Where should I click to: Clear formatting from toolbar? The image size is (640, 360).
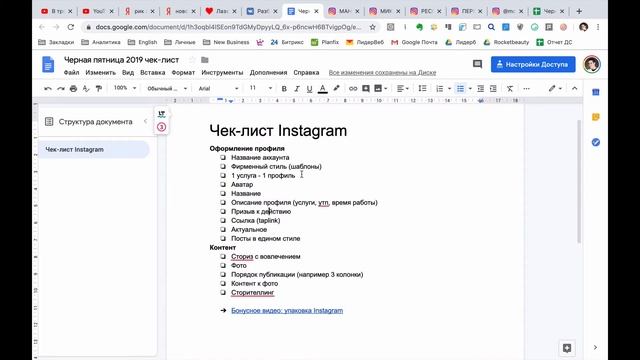click(x=510, y=89)
